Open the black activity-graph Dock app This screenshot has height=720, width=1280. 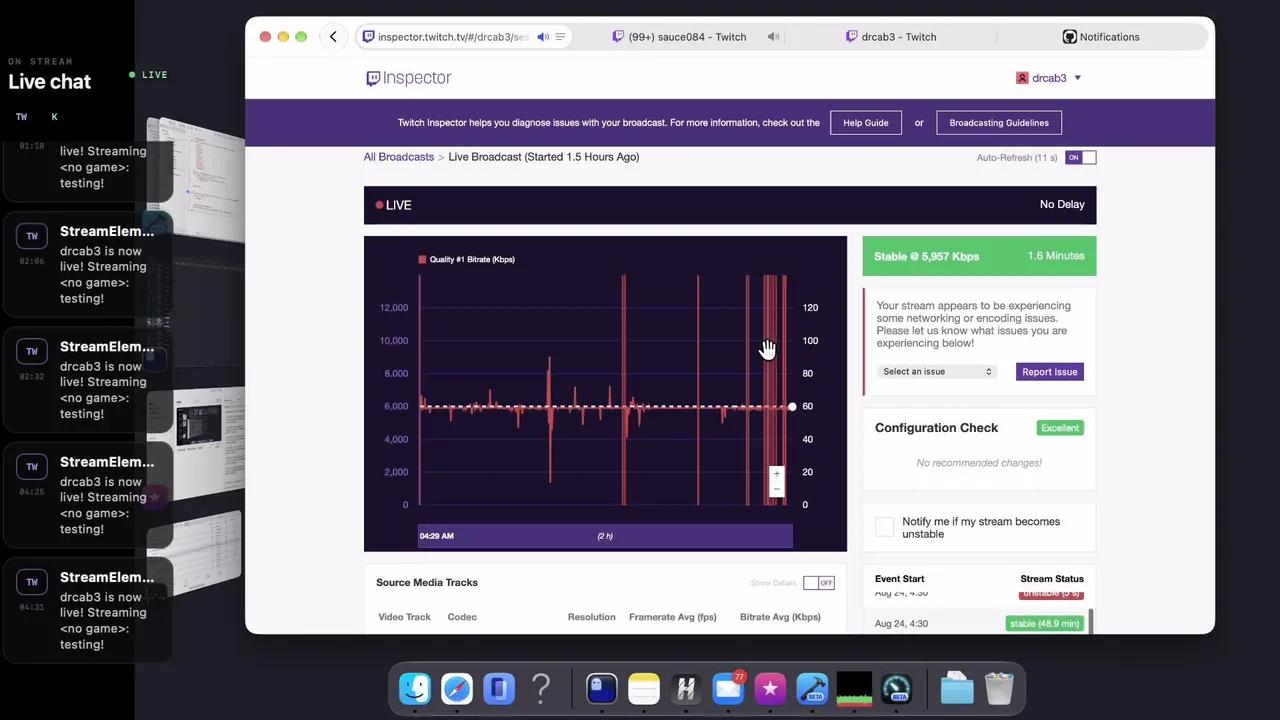[854, 688]
